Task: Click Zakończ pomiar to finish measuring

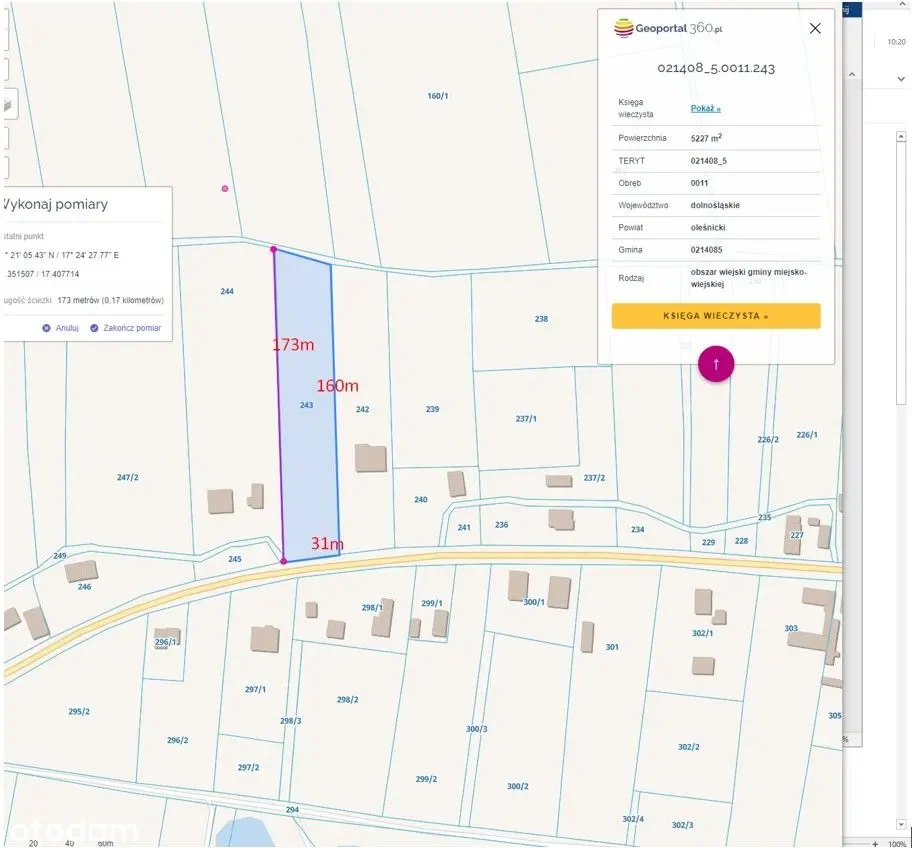Action: coord(131,328)
